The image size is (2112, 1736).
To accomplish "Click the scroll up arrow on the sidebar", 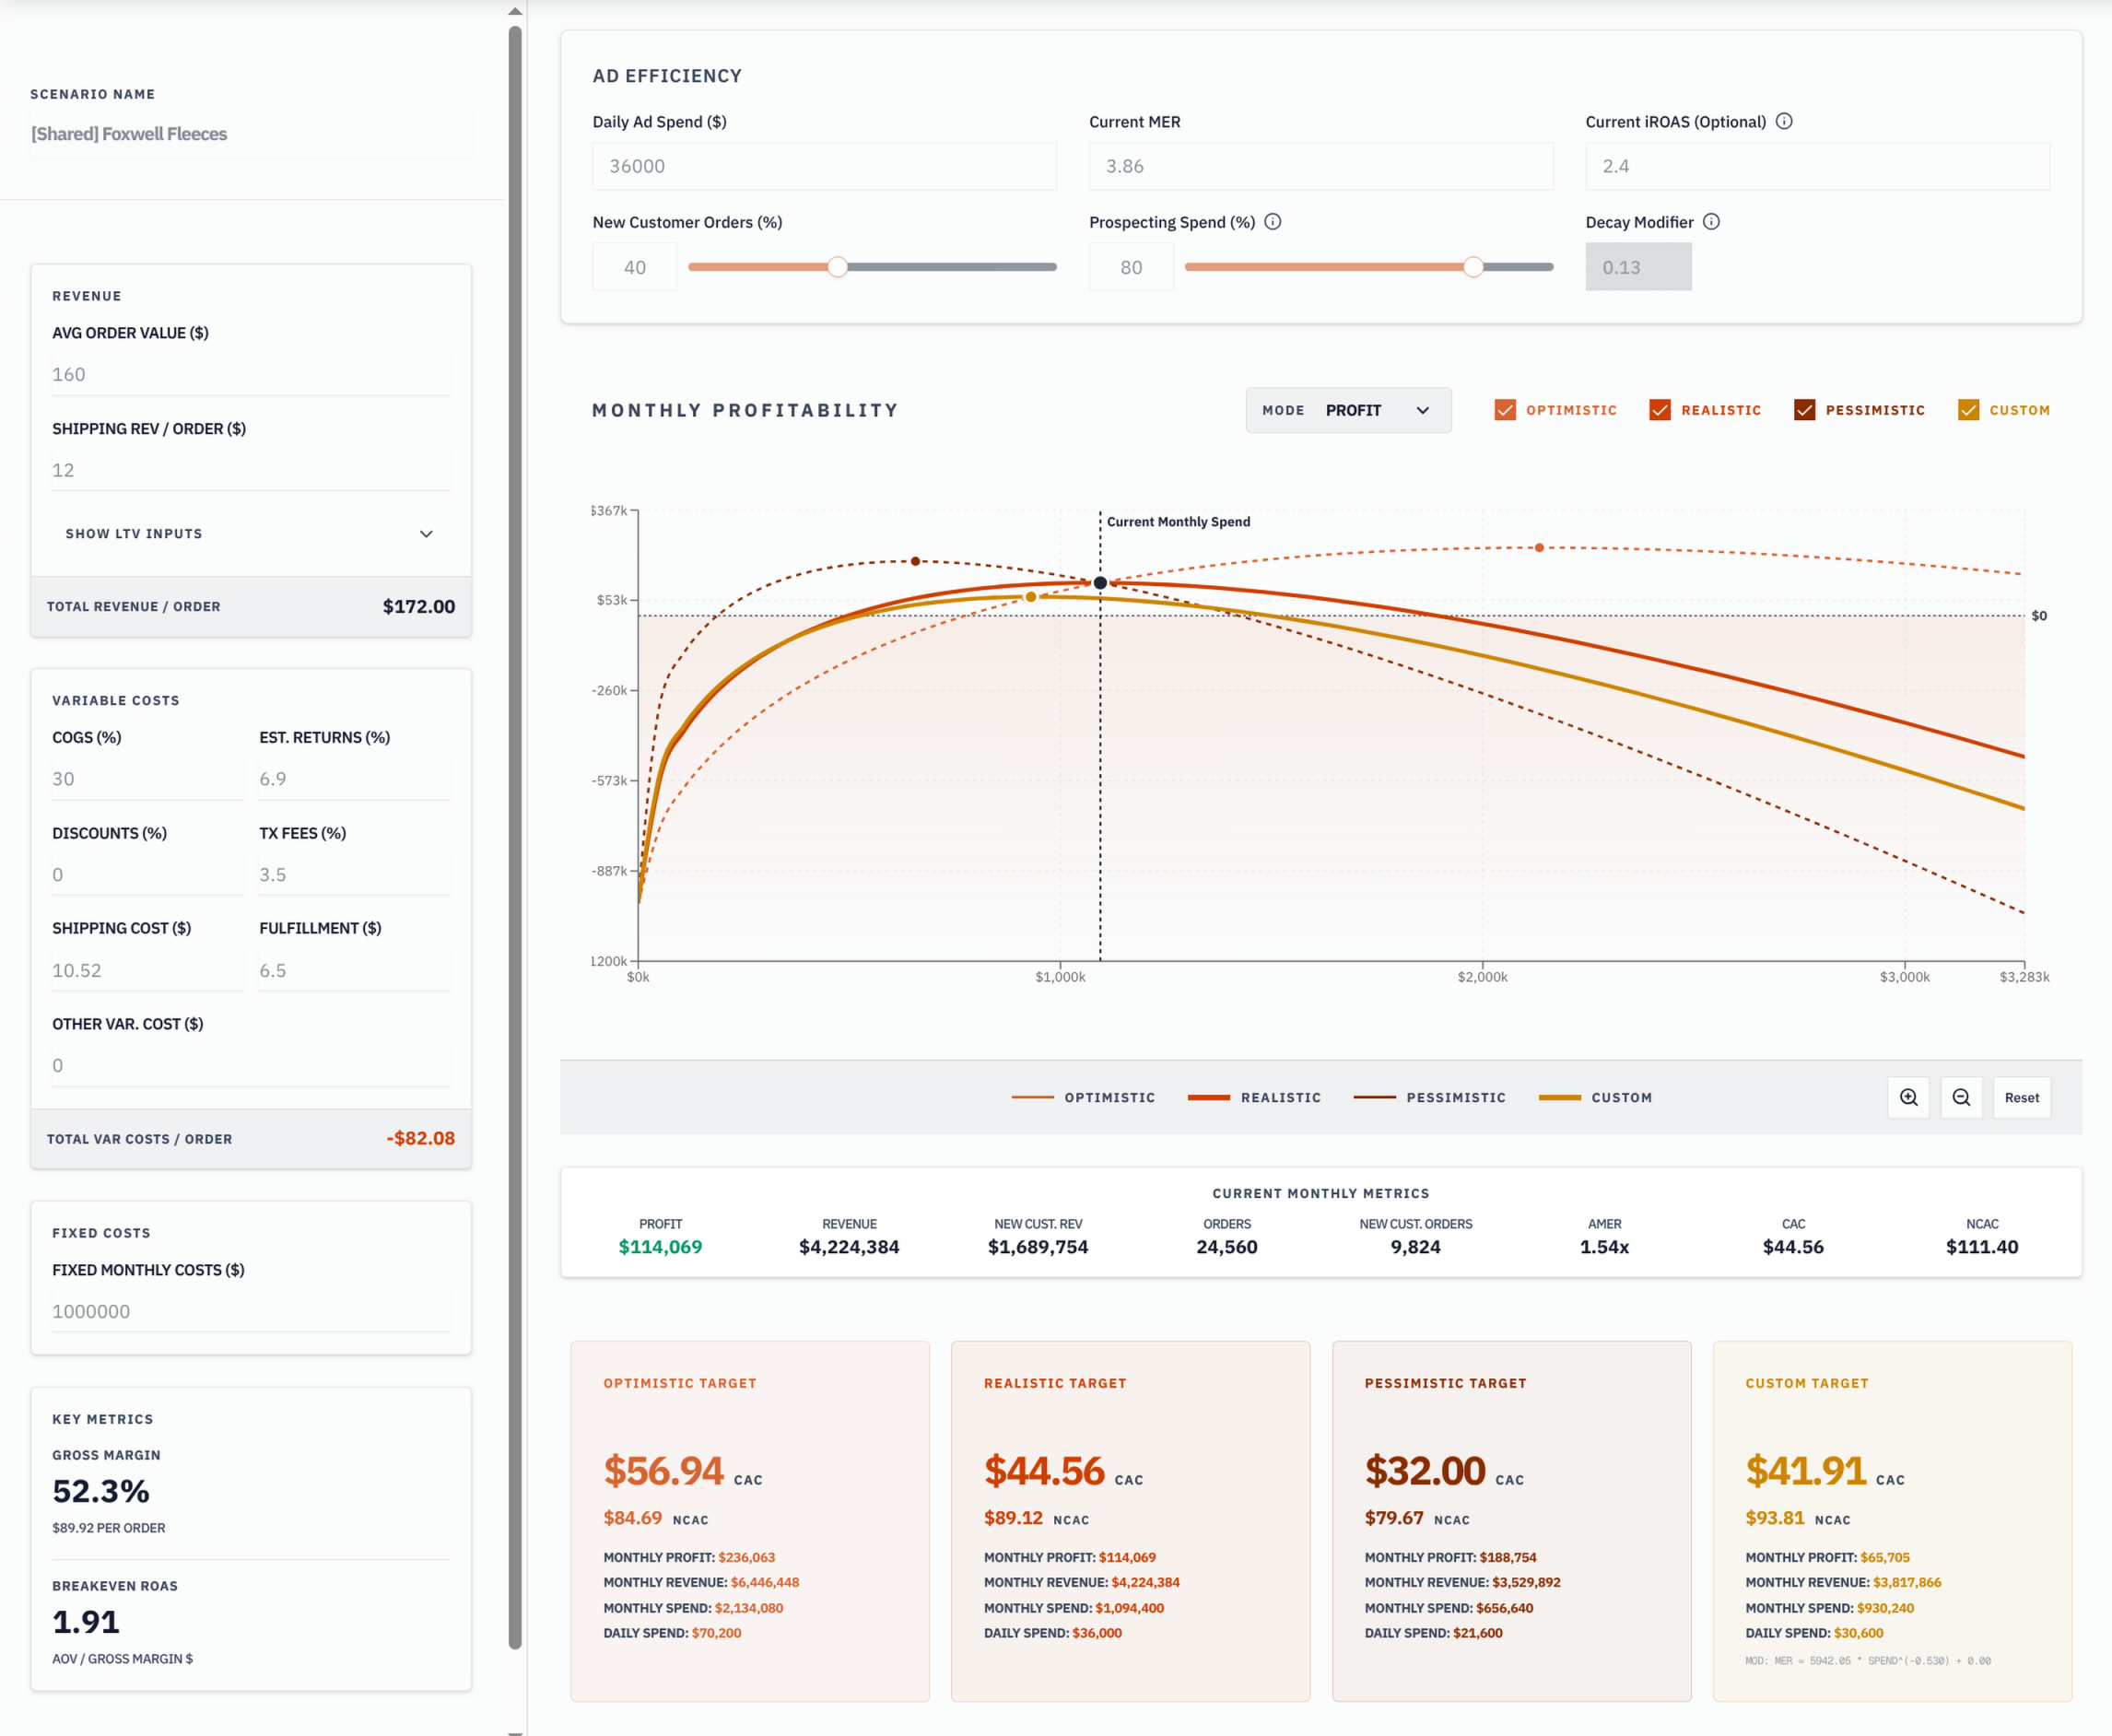I will point(515,12).
